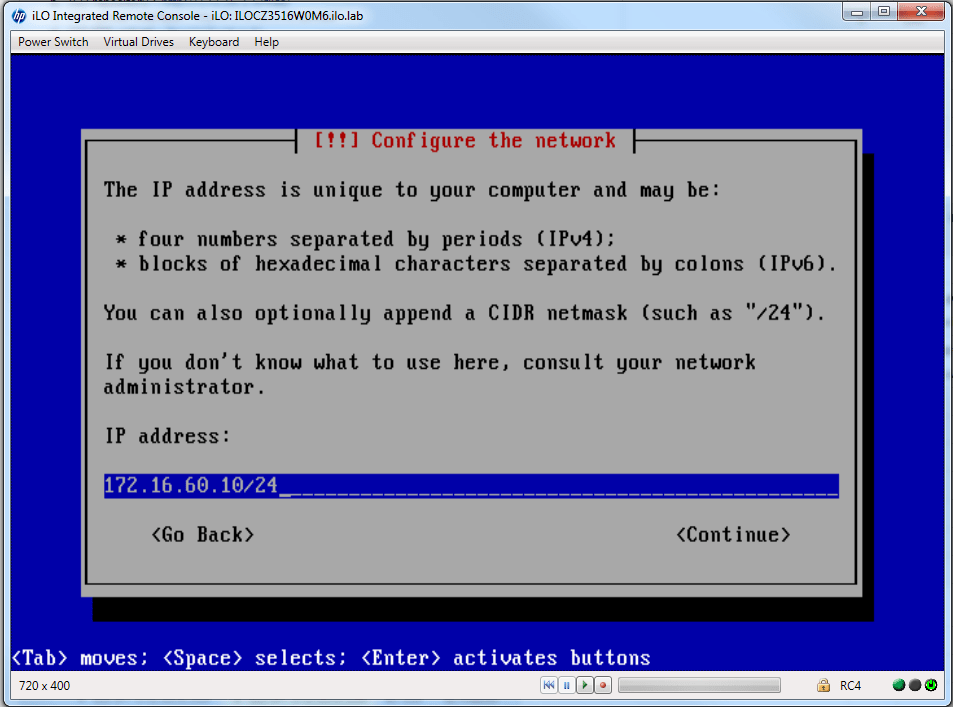
Task: Open the Keyboard menu
Action: pyautogui.click(x=214, y=42)
